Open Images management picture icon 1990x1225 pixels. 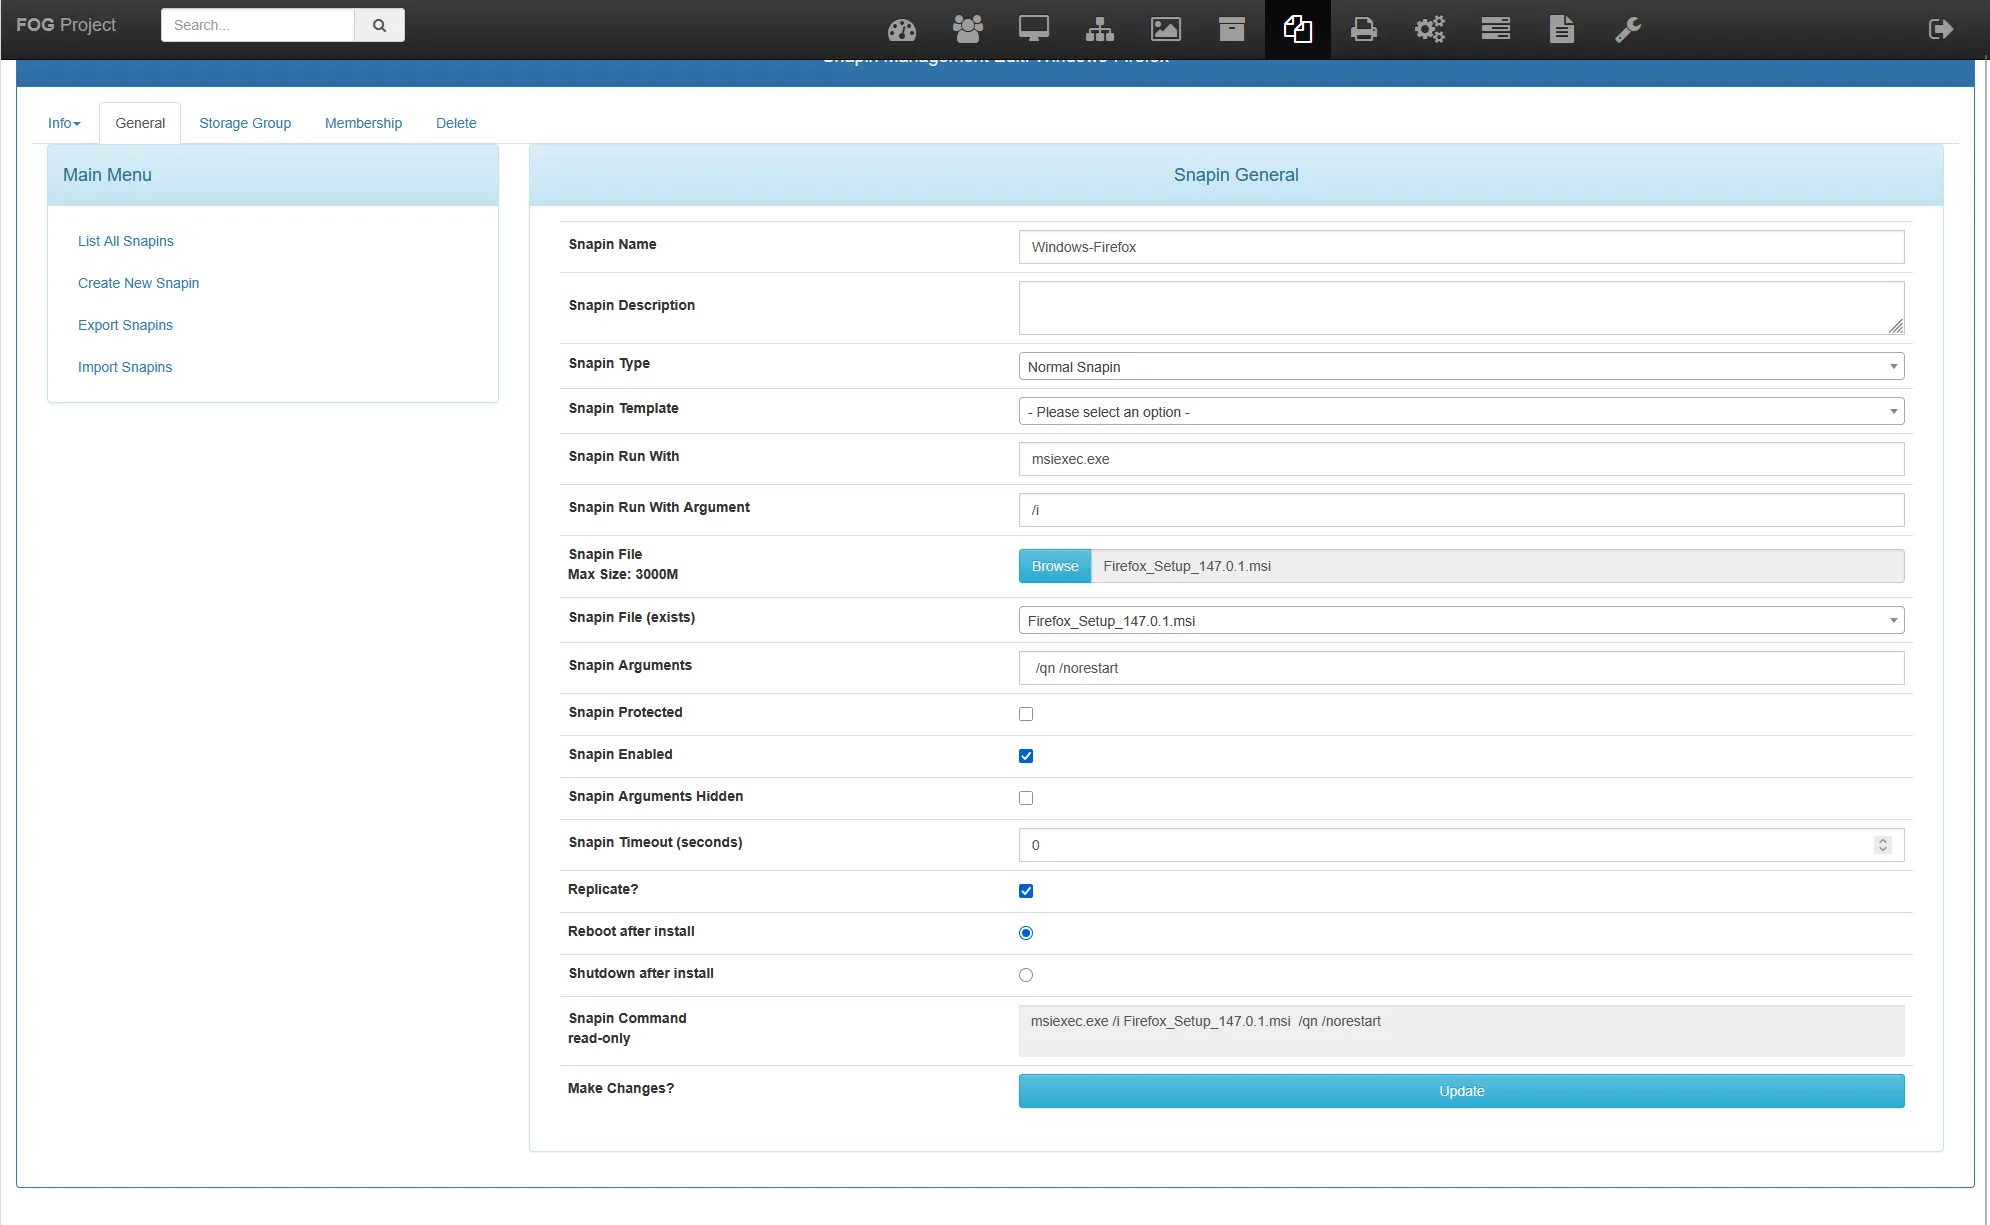[1165, 29]
